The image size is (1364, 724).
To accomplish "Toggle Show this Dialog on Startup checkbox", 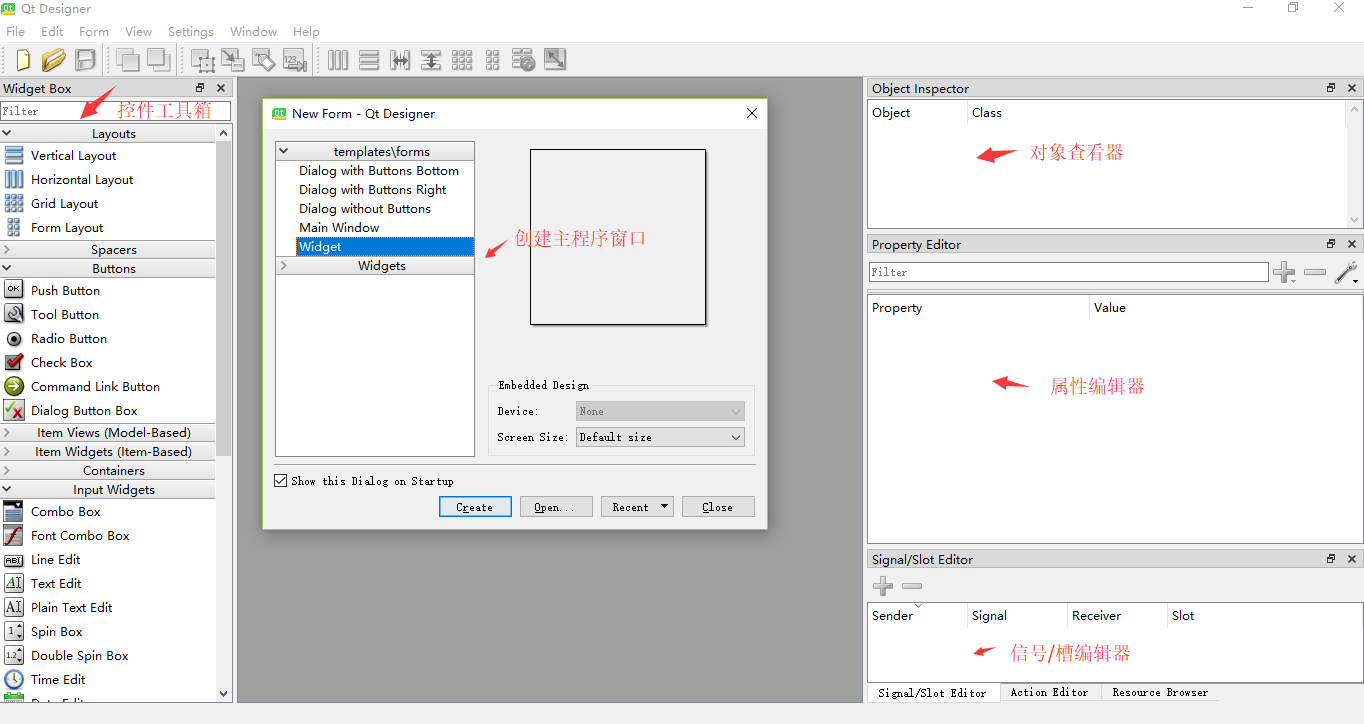I will click(x=281, y=481).
